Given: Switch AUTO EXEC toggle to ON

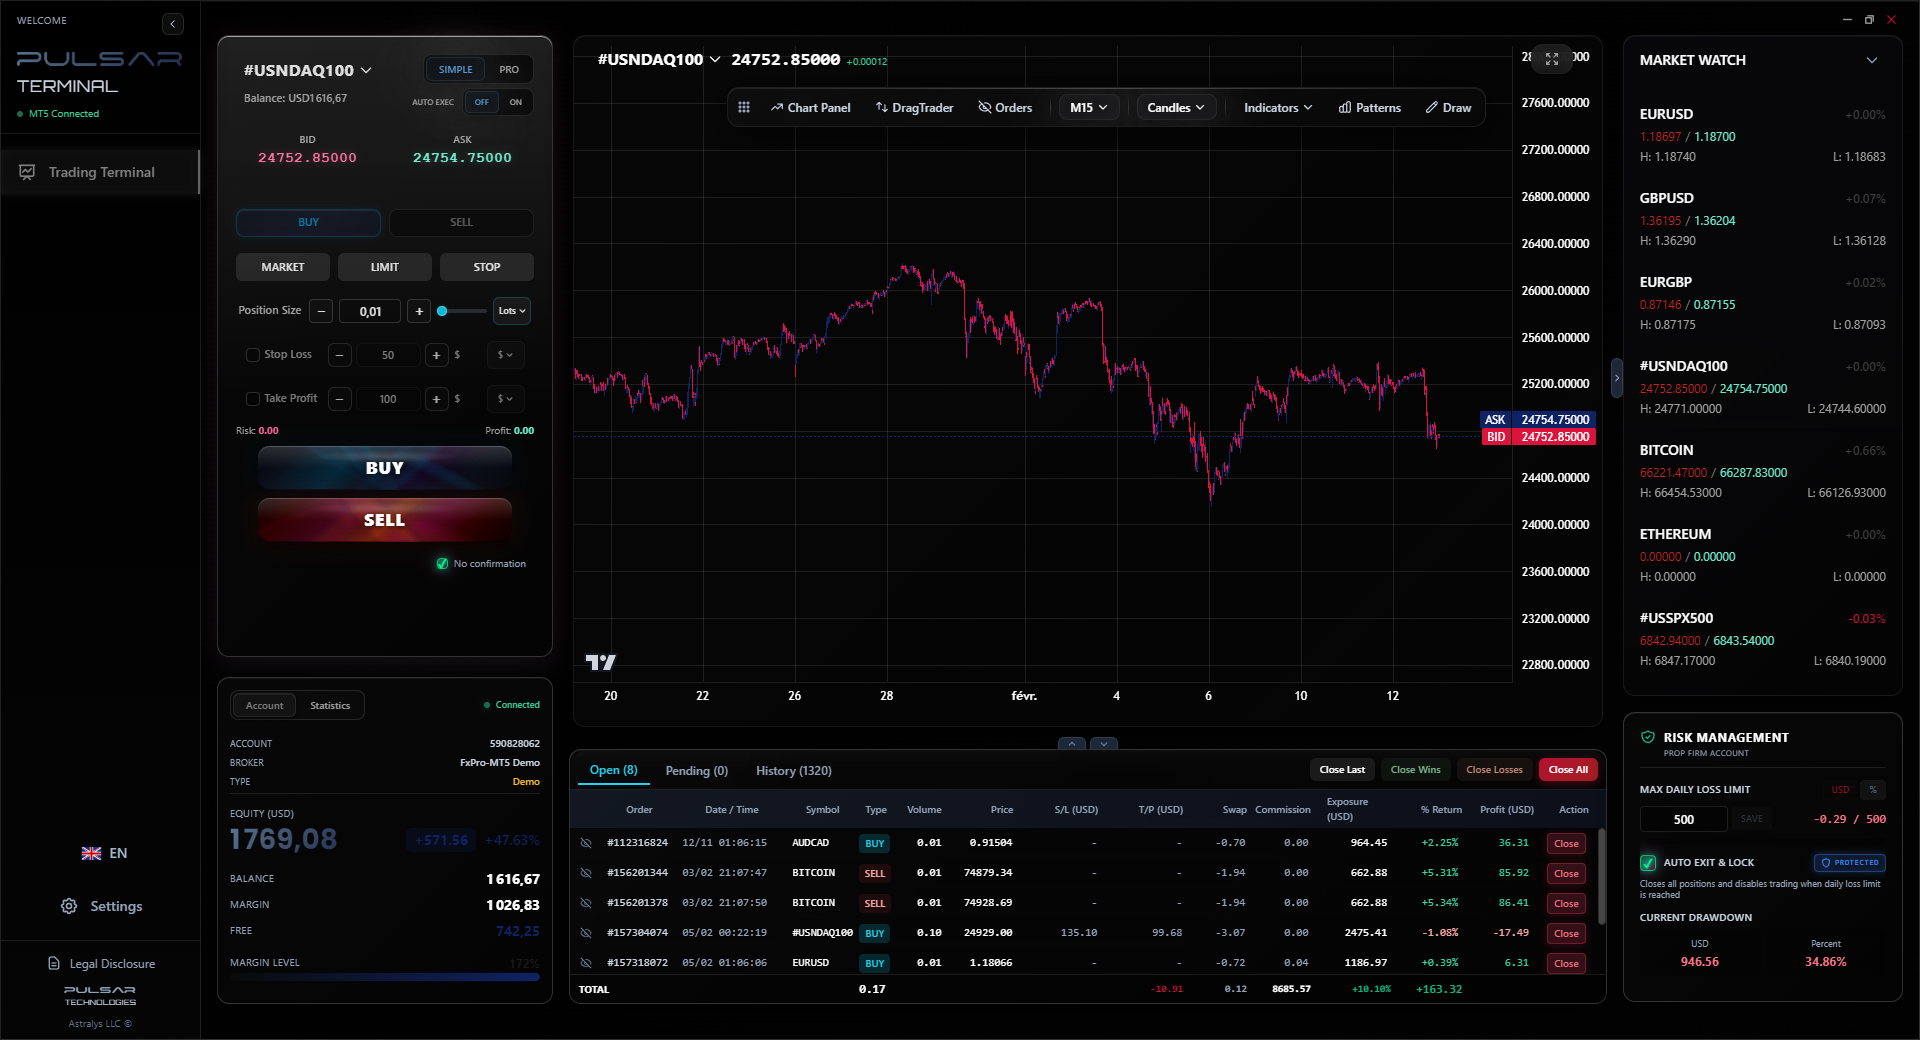Looking at the screenshot, I should tap(516, 102).
